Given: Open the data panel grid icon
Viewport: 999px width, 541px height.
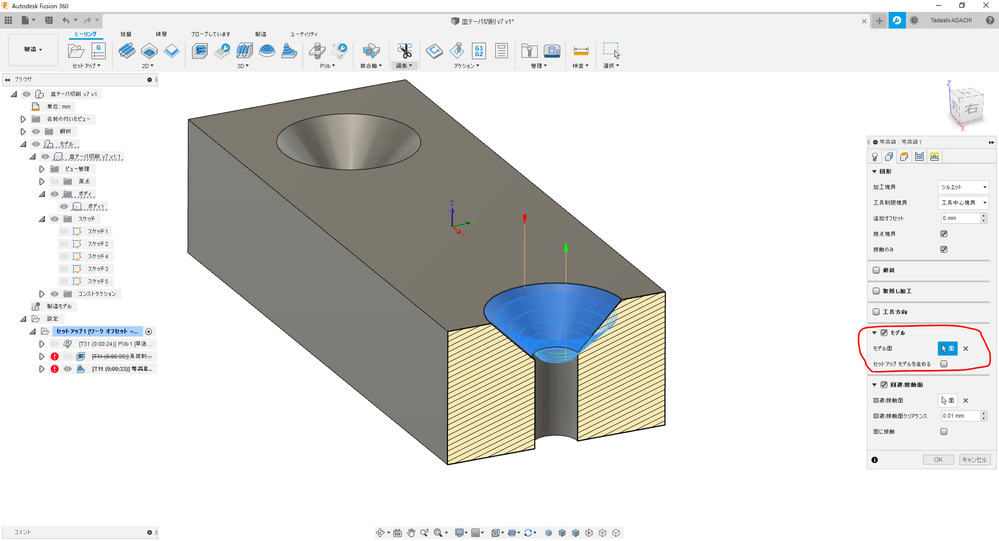Looking at the screenshot, I should [8, 20].
